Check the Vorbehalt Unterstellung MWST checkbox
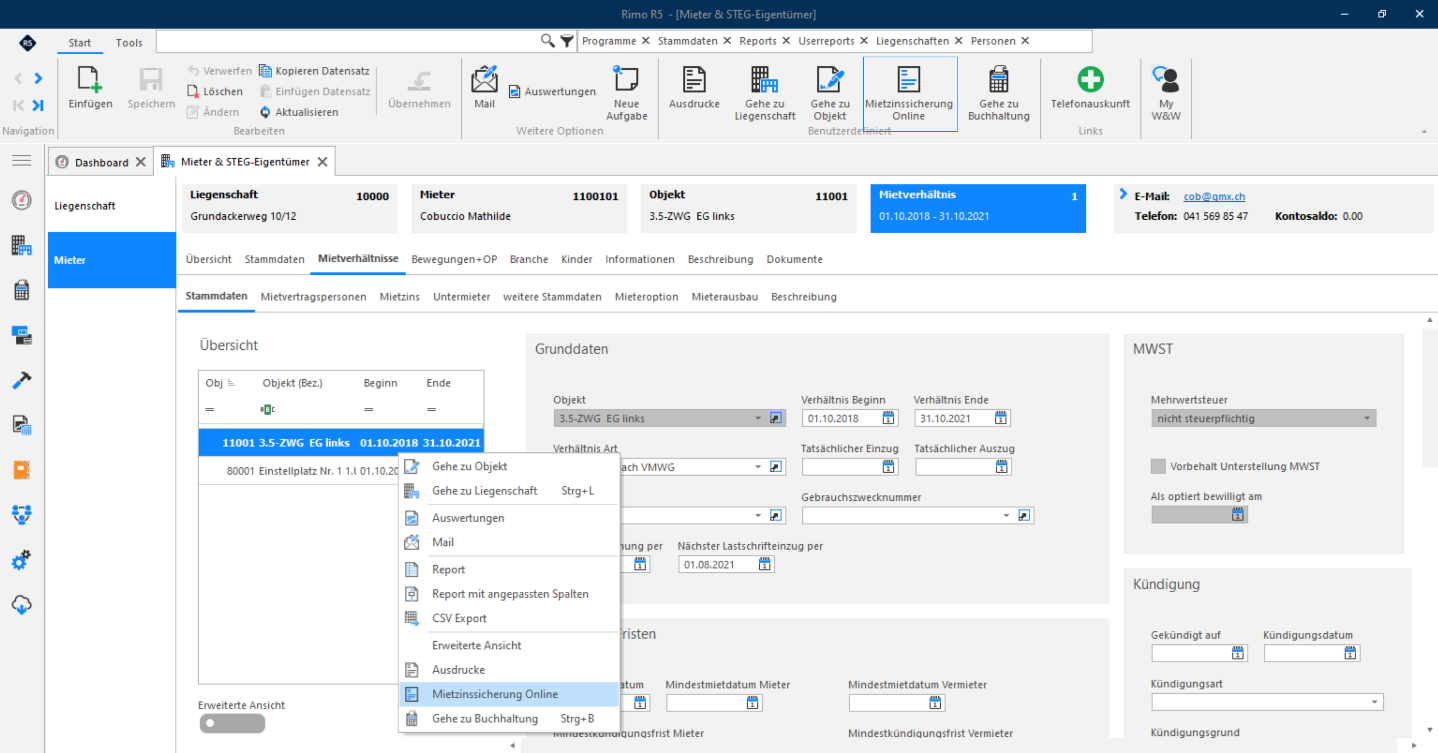Screen dimensions: 1438x753 click(1158, 466)
